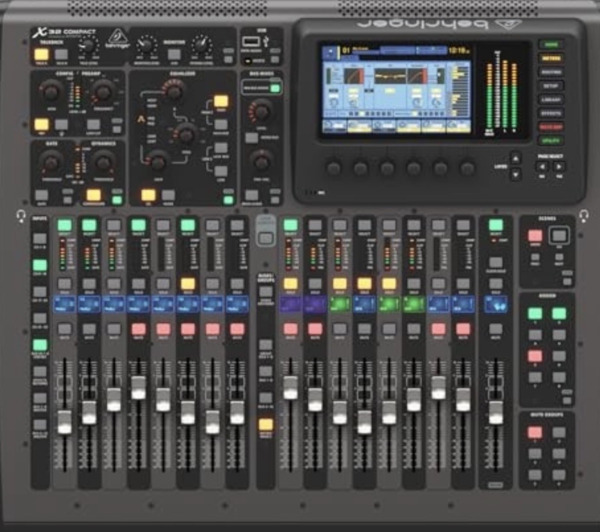The height and width of the screenshot is (532, 600).
Task: Click the headphone jack icon on the left edge
Action: (21, 216)
